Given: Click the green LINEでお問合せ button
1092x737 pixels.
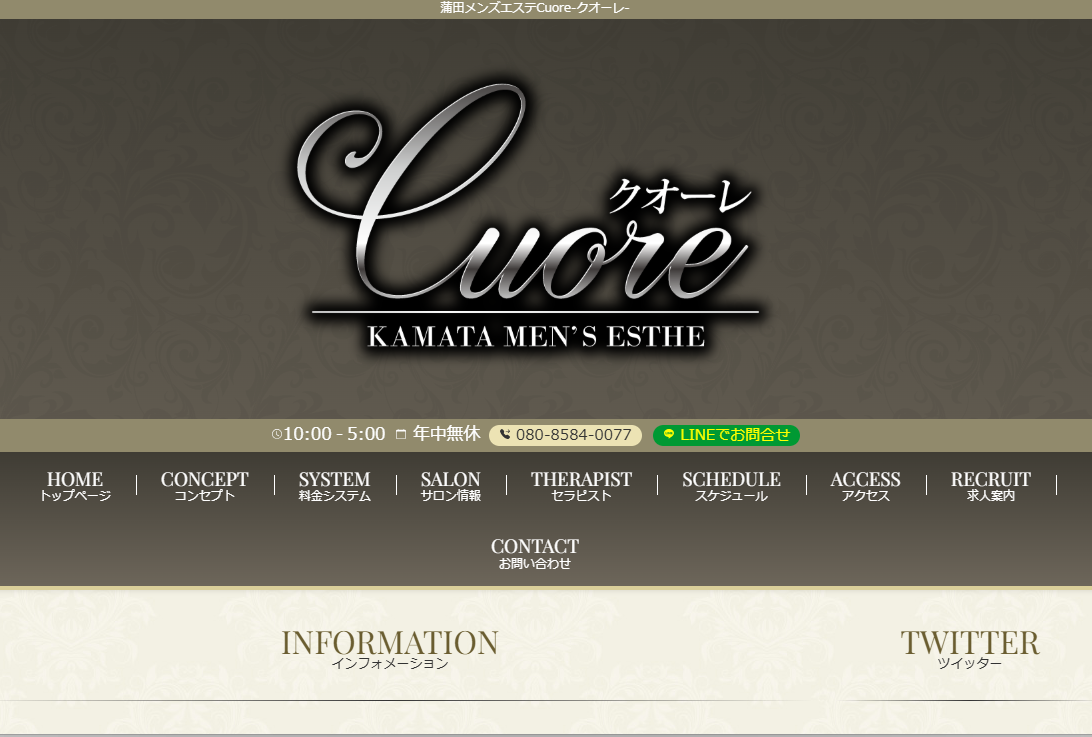Looking at the screenshot, I should click(726, 435).
